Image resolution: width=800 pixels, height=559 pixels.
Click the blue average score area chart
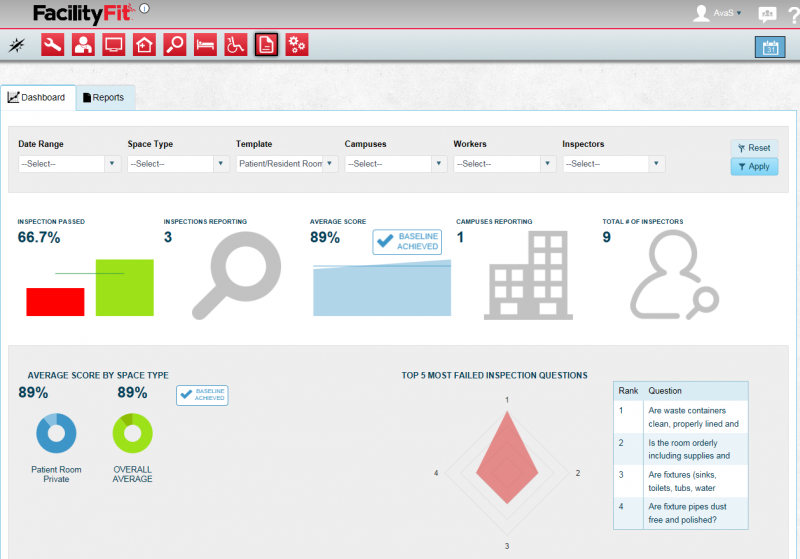click(382, 288)
